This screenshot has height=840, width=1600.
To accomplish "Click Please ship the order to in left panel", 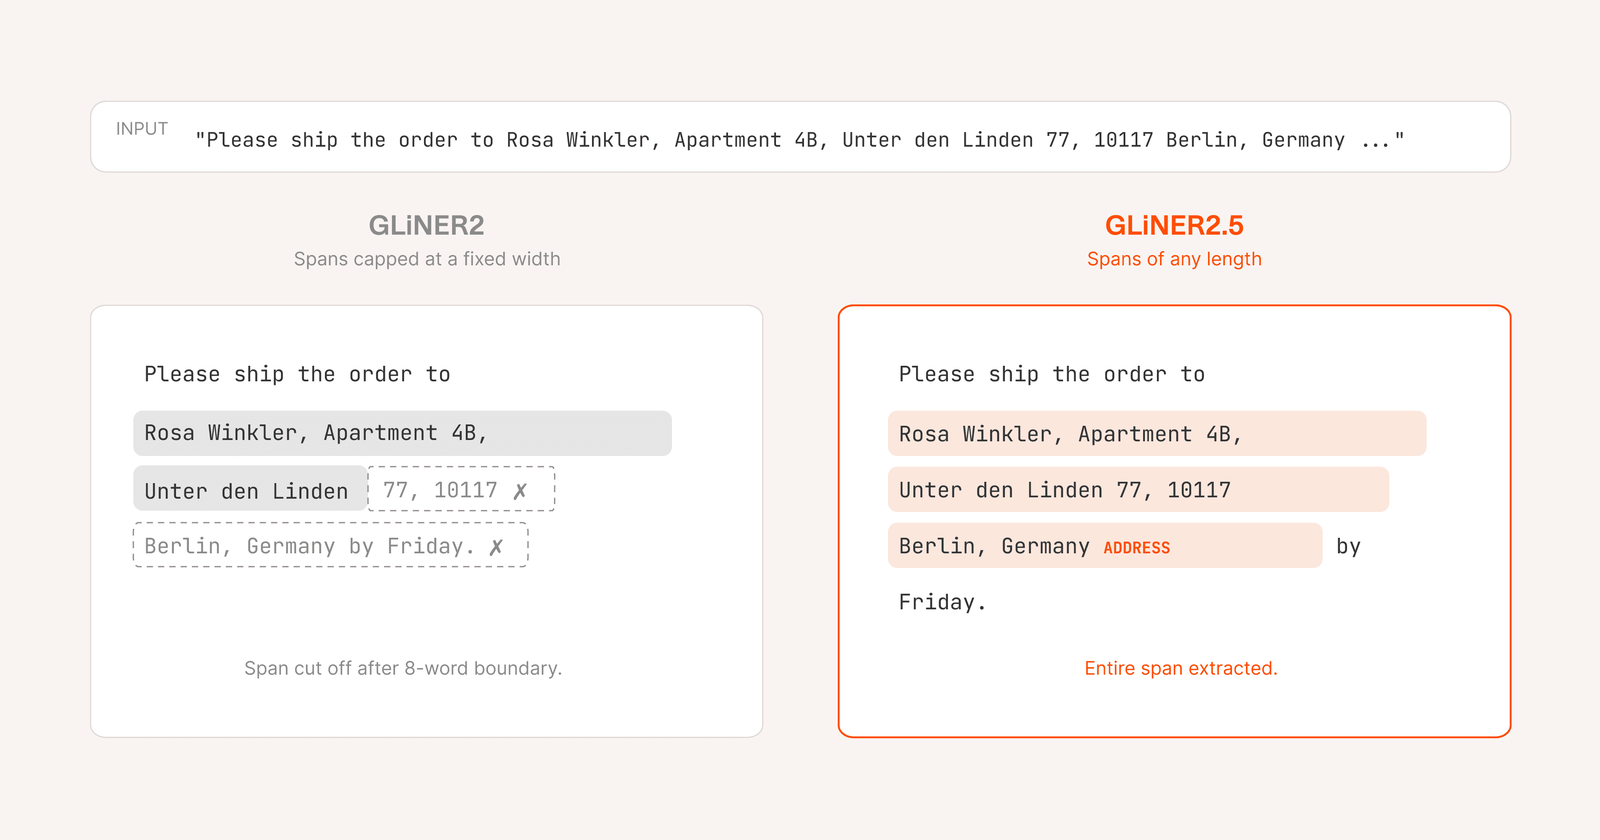I will [x=297, y=374].
